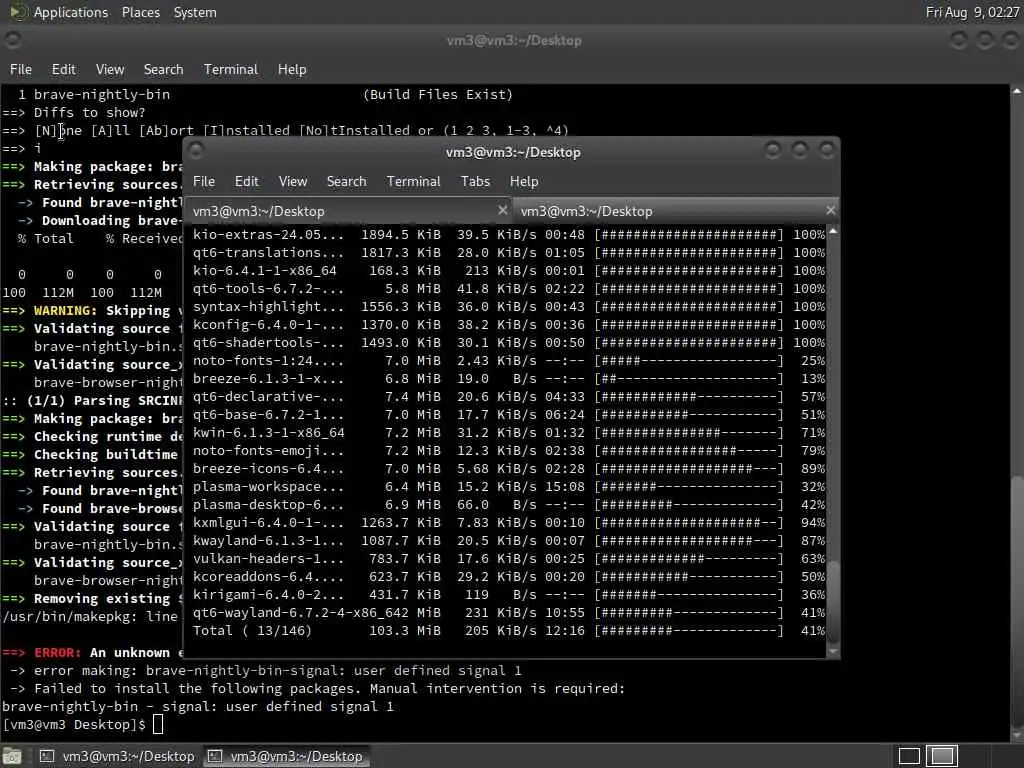Maximize the back terminal window
The height and width of the screenshot is (768, 1024).
coord(985,40)
